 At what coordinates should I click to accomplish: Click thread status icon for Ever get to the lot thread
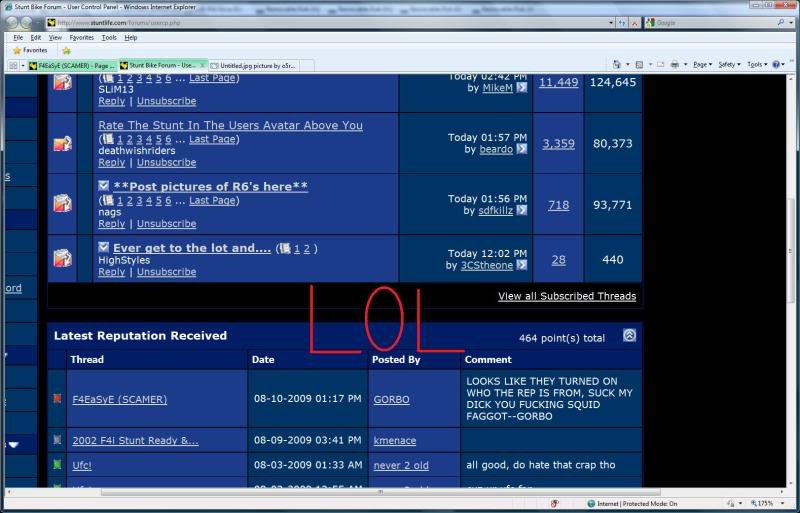point(63,258)
